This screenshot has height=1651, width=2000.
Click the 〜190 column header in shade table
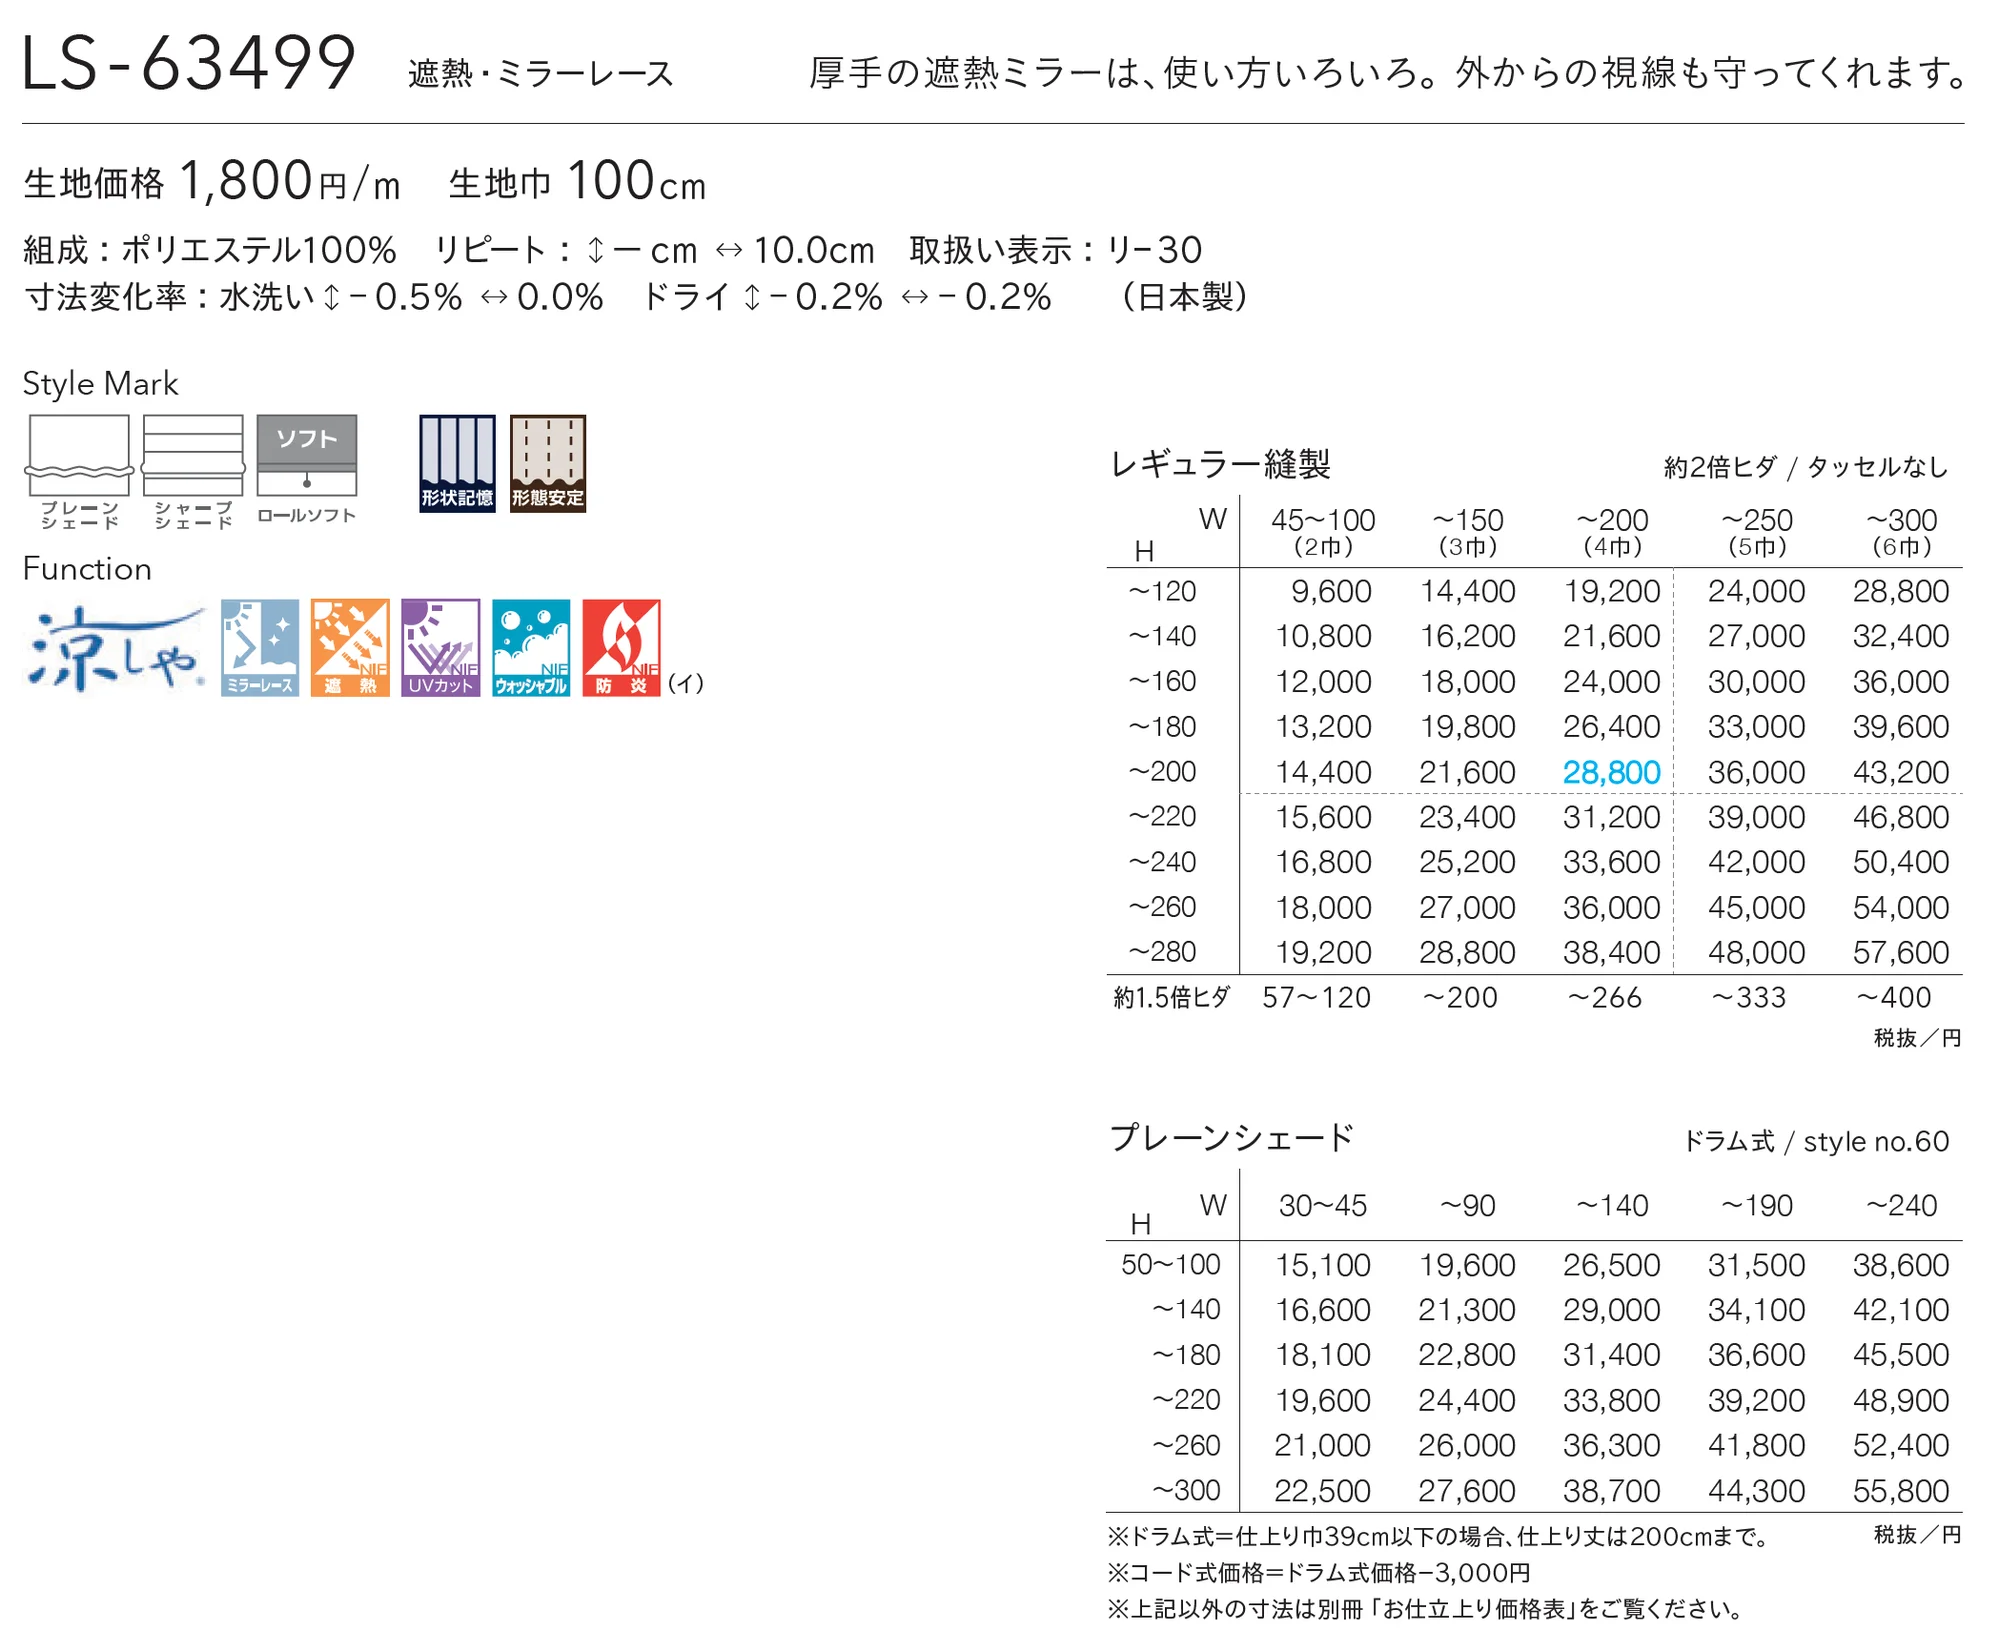coord(1756,1206)
